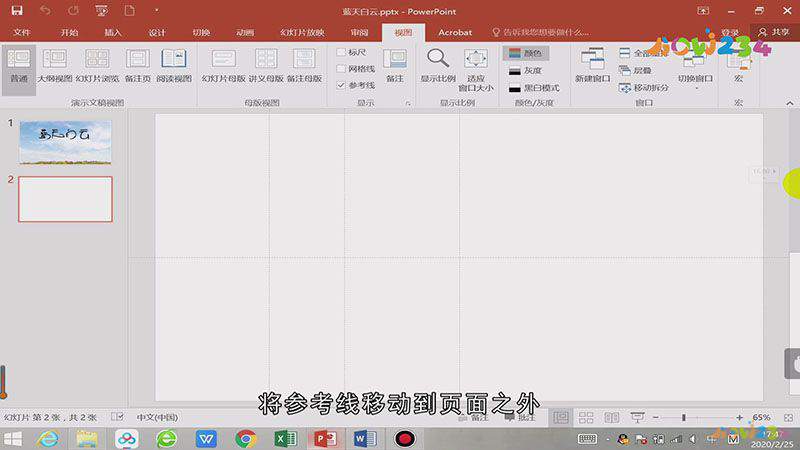Arrange all windows (全部重排)

tap(643, 53)
